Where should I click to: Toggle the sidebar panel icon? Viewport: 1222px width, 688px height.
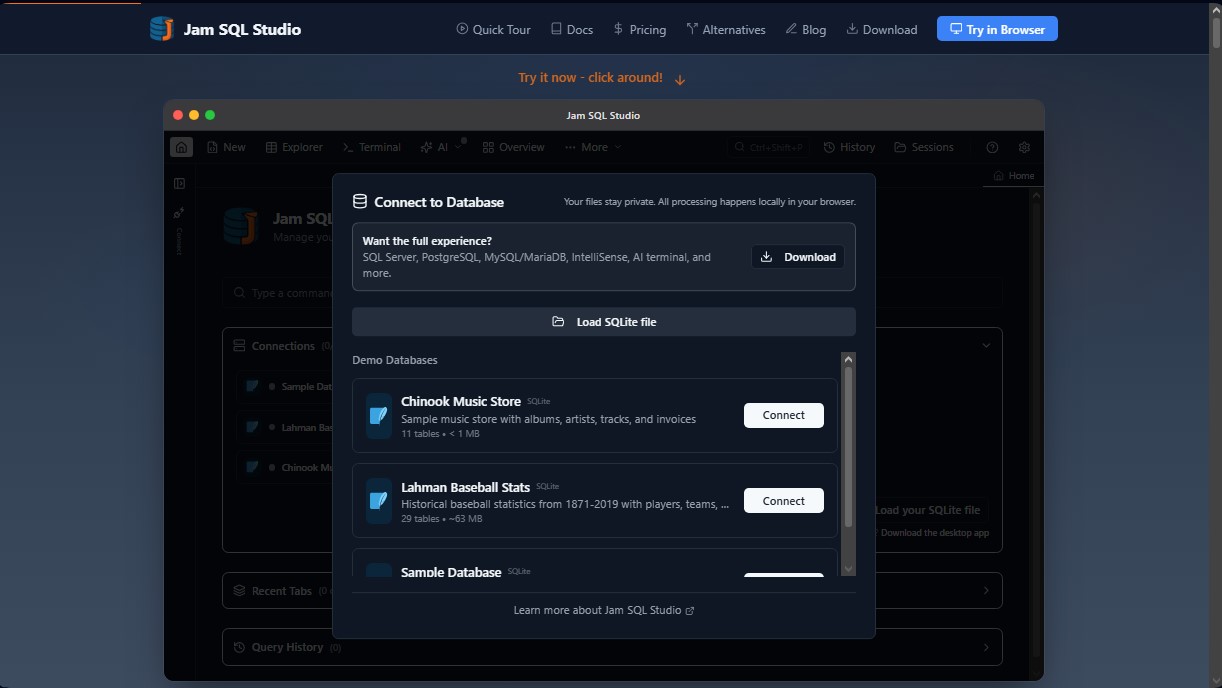[x=180, y=183]
